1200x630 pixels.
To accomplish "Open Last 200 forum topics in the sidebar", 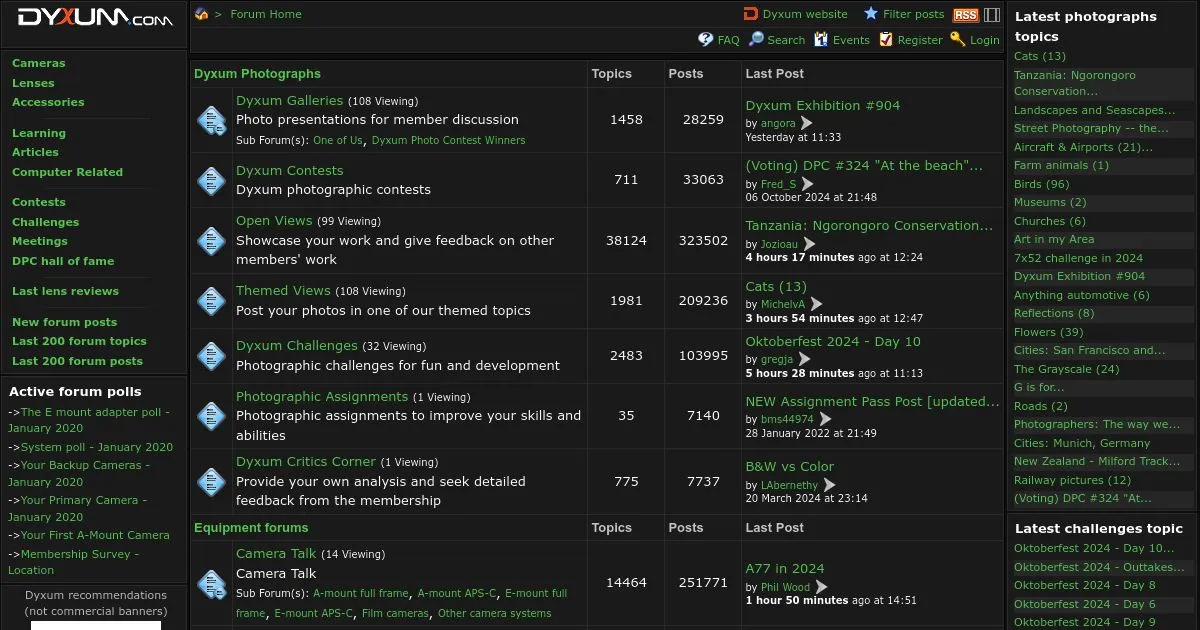I will coord(79,341).
